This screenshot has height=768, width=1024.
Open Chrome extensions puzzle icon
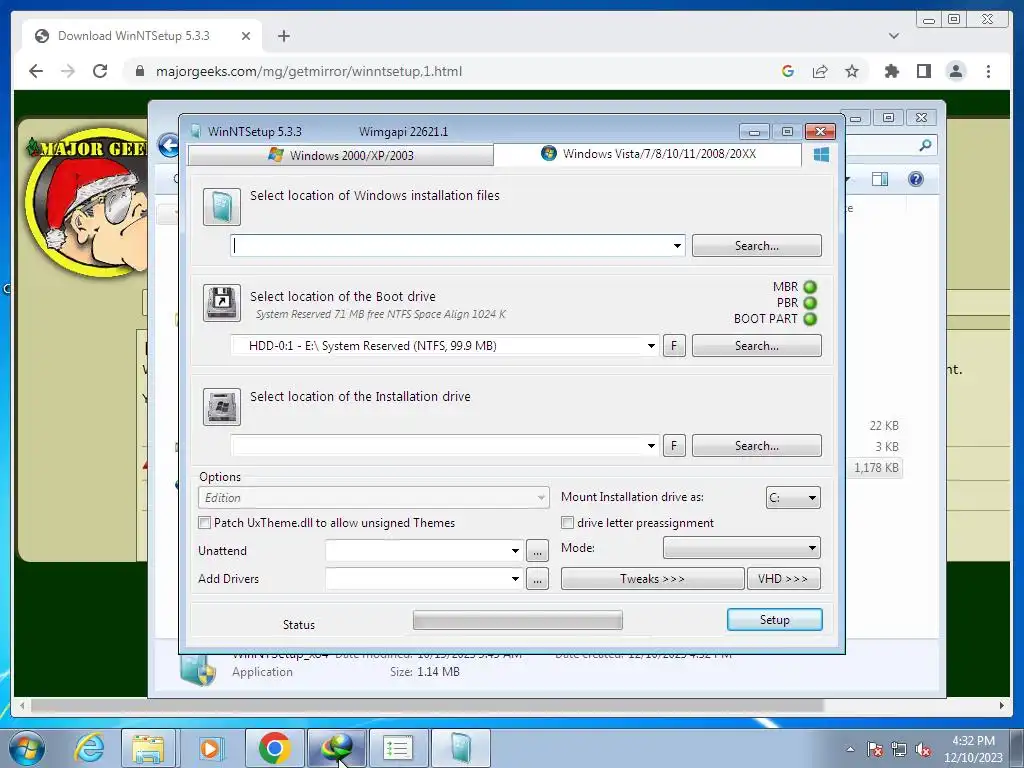[x=891, y=71]
